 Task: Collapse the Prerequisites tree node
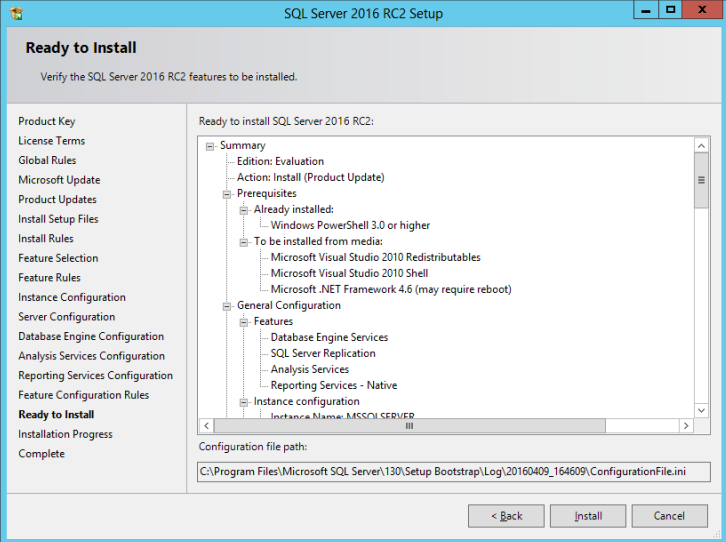(227, 194)
